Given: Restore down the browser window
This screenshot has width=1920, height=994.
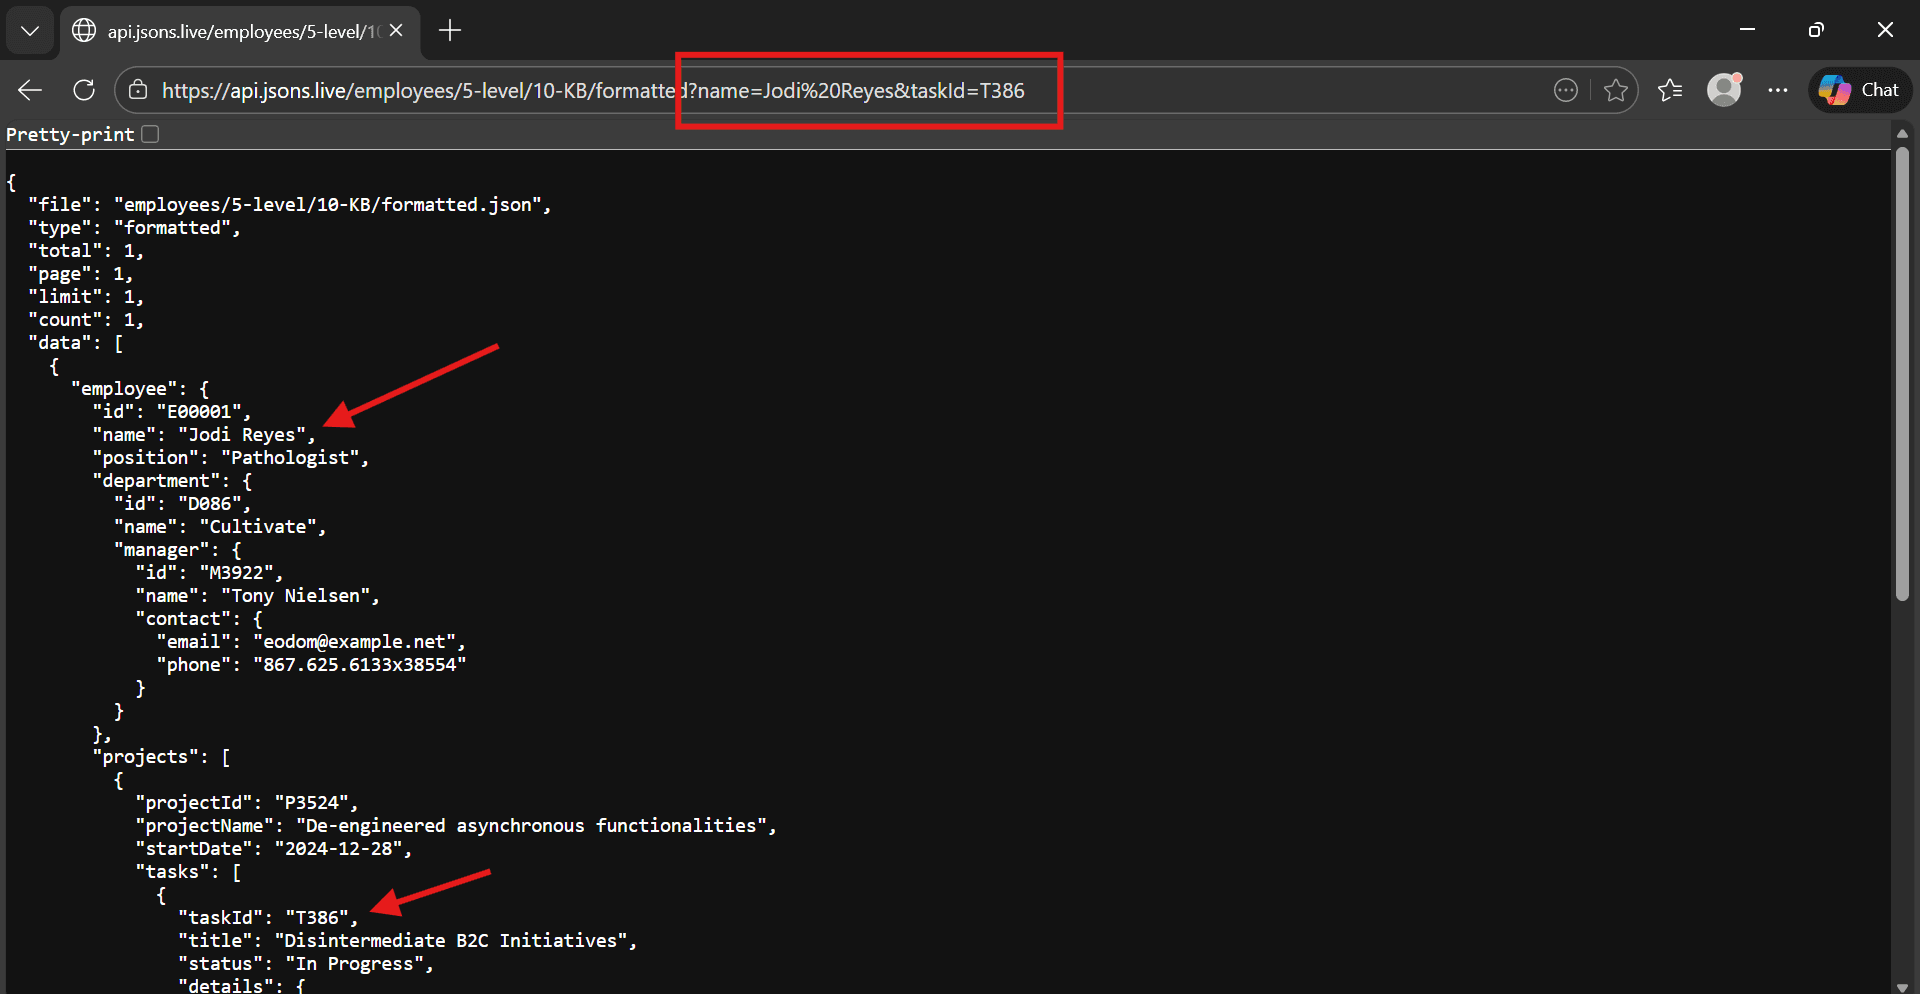Looking at the screenshot, I should tap(1816, 30).
